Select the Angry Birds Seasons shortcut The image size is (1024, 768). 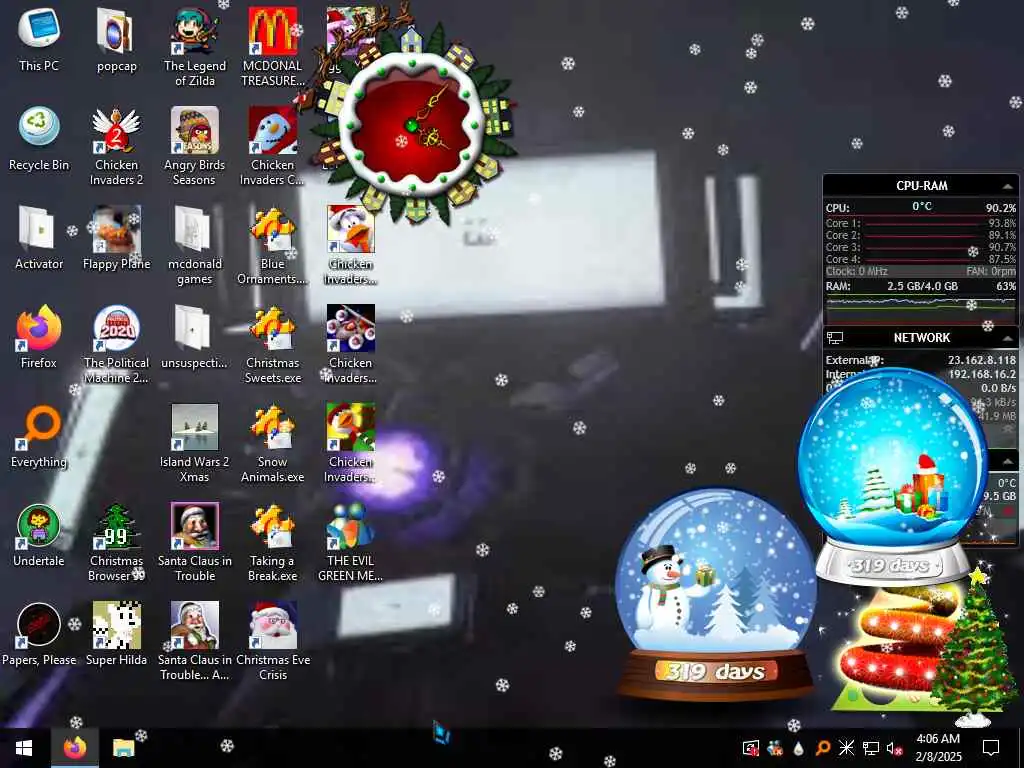(195, 146)
